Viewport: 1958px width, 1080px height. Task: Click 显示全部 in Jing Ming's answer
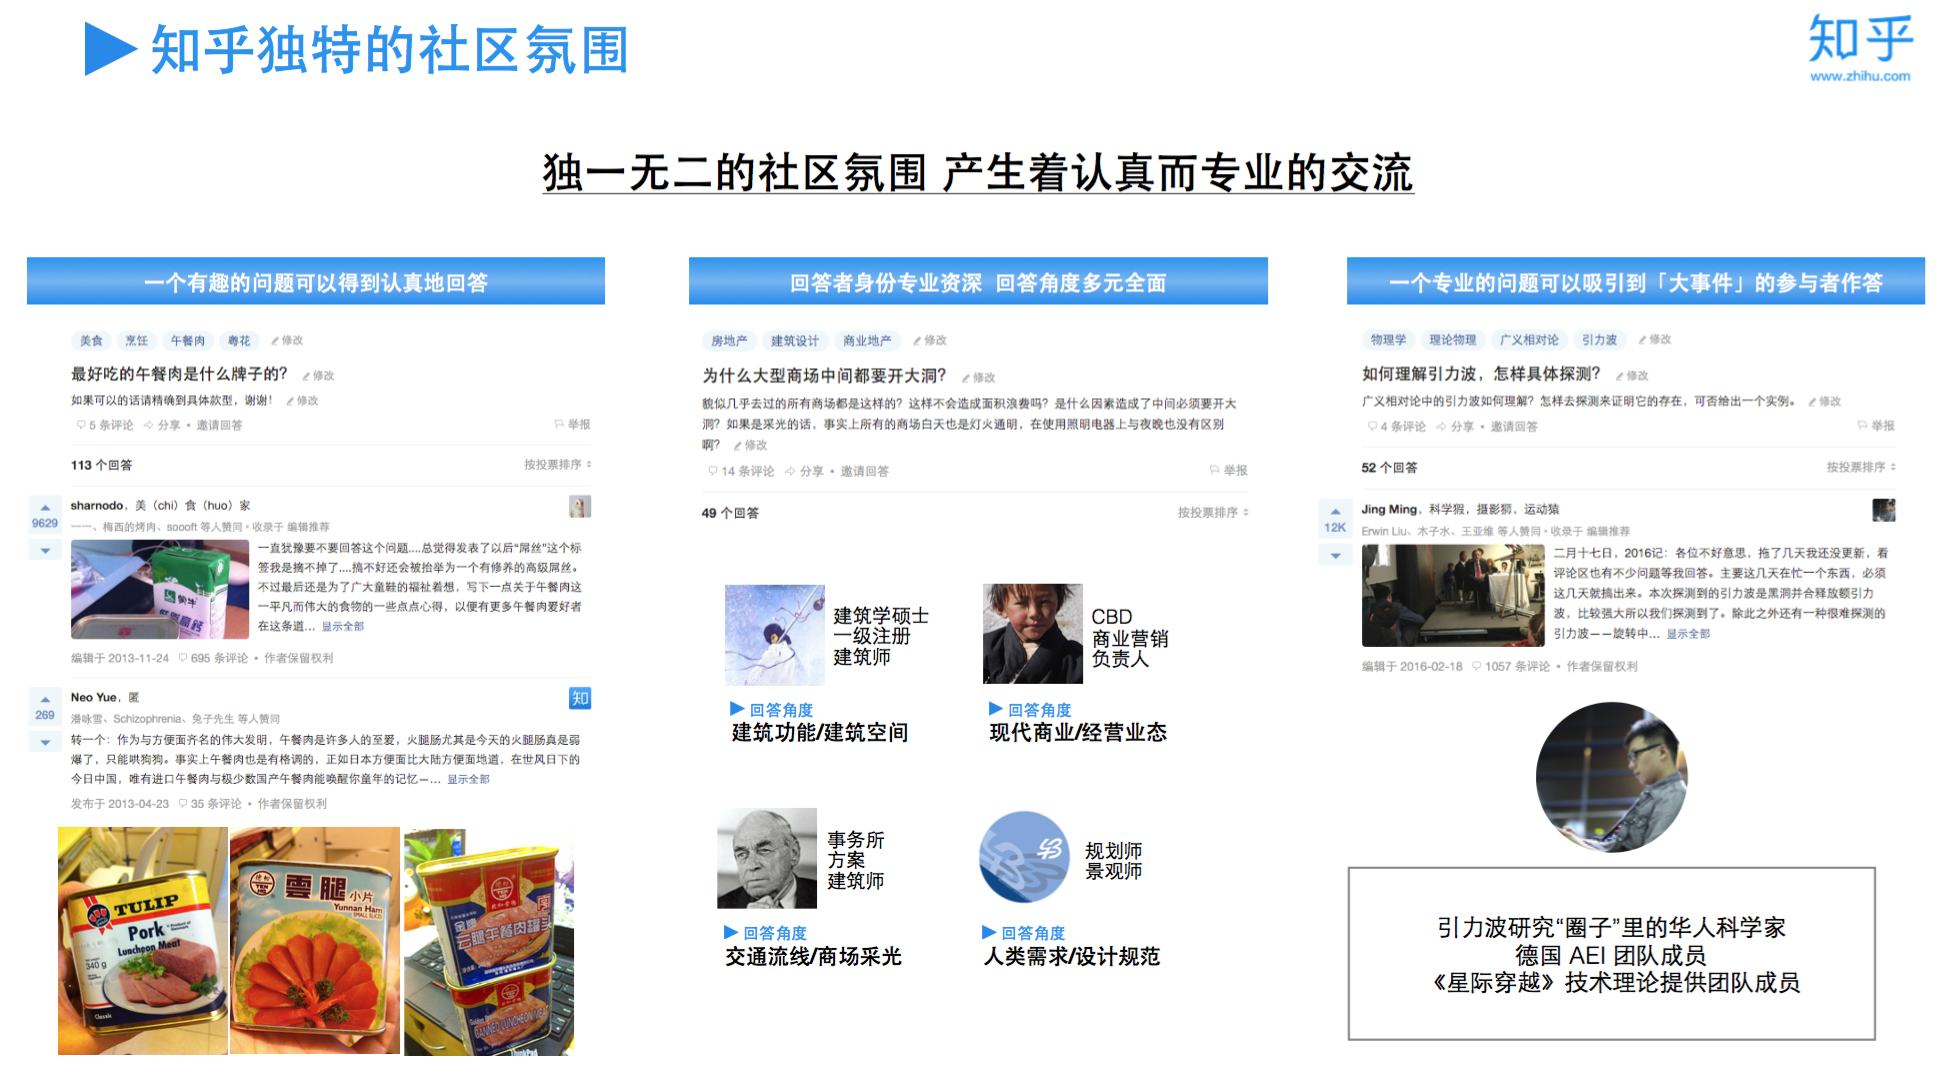1687,634
